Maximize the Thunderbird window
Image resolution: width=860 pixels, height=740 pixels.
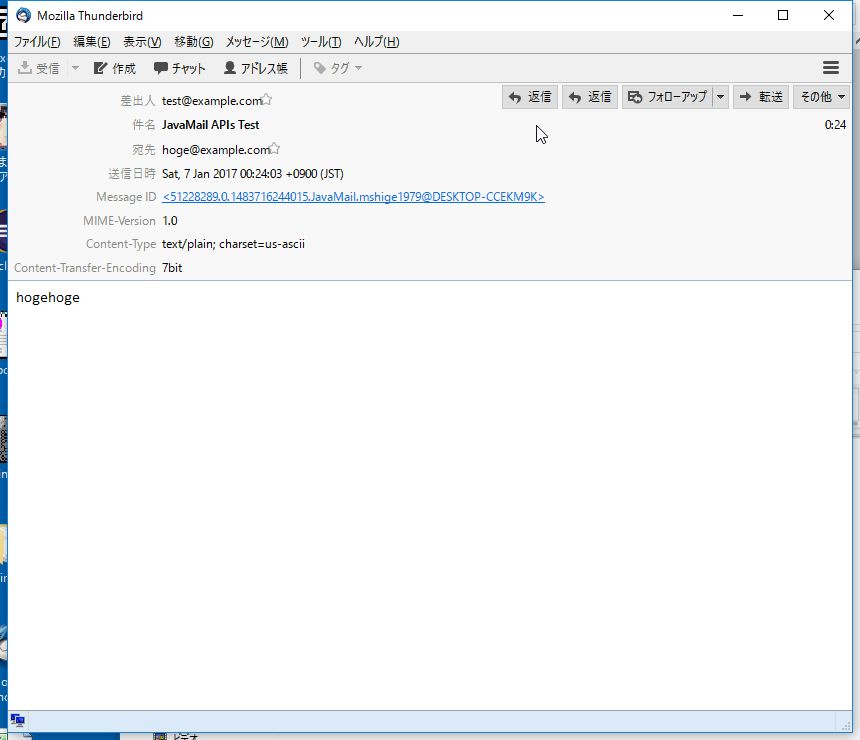[783, 15]
